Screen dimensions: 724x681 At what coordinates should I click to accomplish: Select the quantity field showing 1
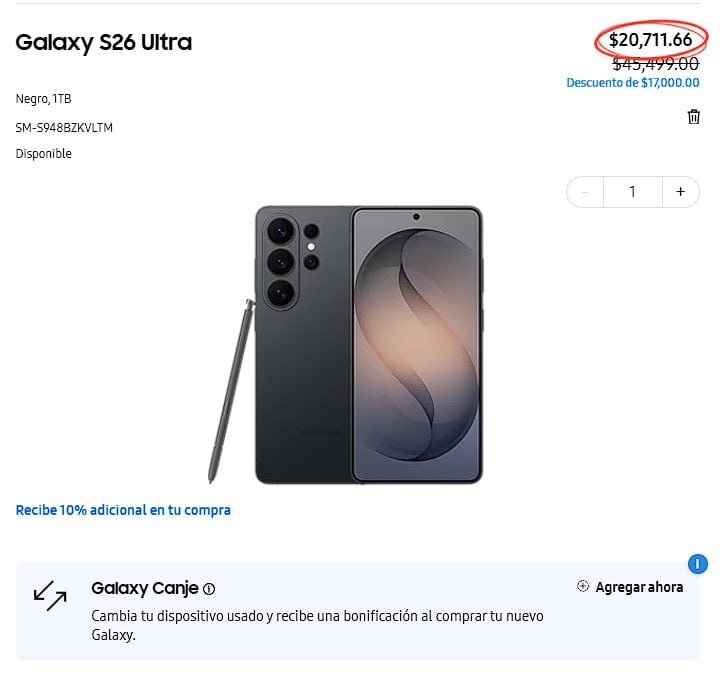(x=633, y=192)
